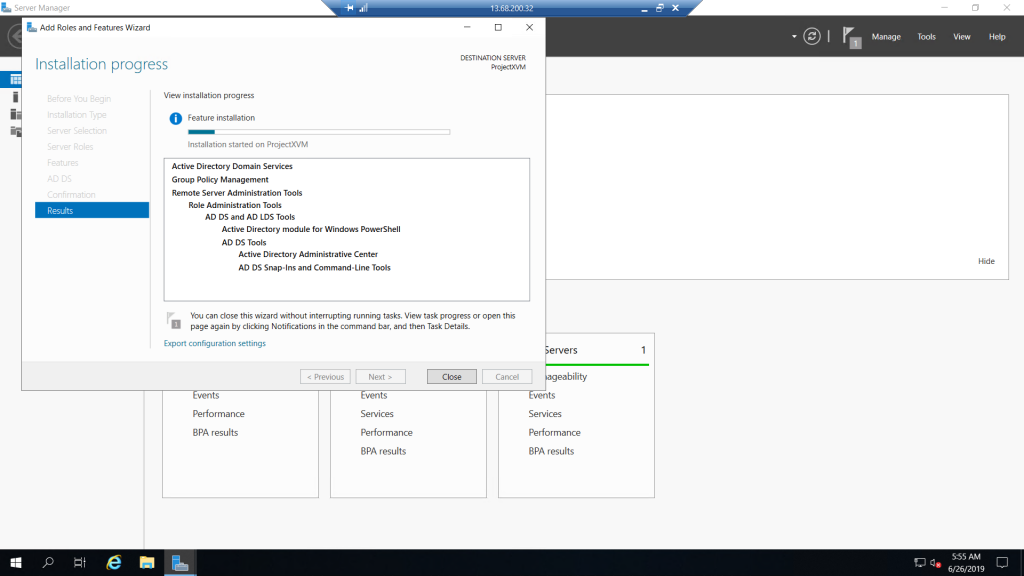1024x576 pixels.
Task: Select AD DS Snap-Ins and Command-Line Tools
Action: (314, 268)
